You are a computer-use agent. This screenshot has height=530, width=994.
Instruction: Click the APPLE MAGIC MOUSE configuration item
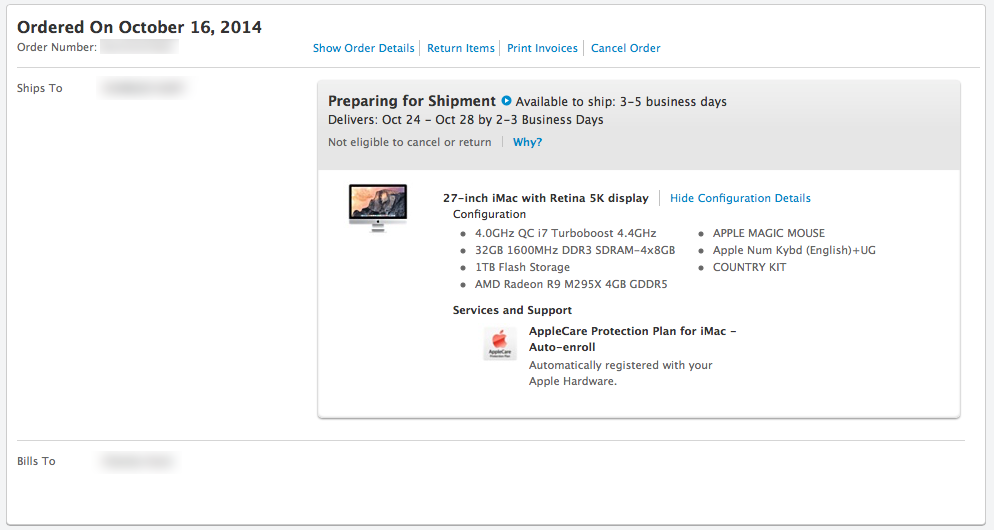click(768, 233)
